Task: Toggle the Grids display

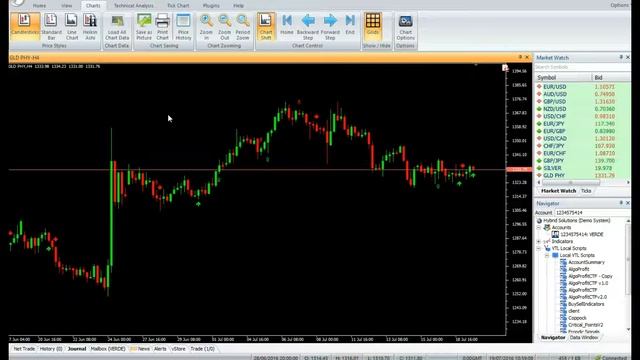Action: (373, 26)
